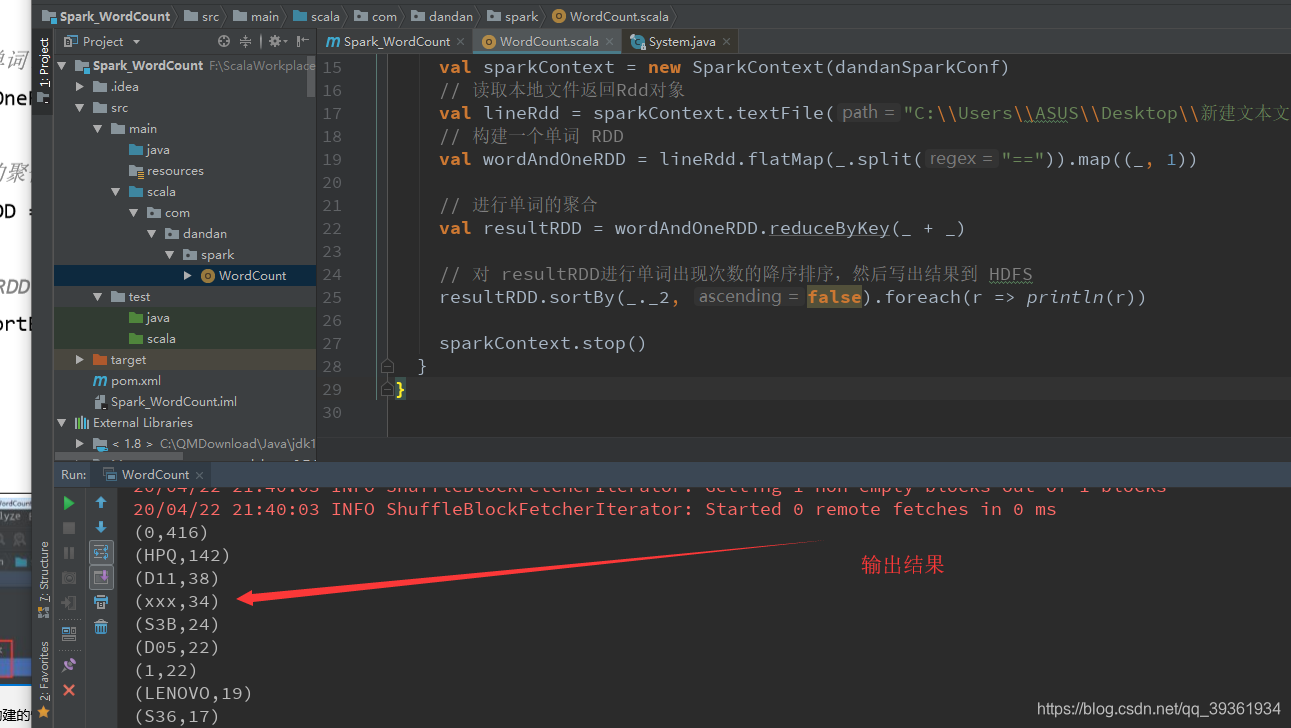Click the exit icon in run toolbar
Viewport: 1291px width, 728px height.
click(x=69, y=602)
